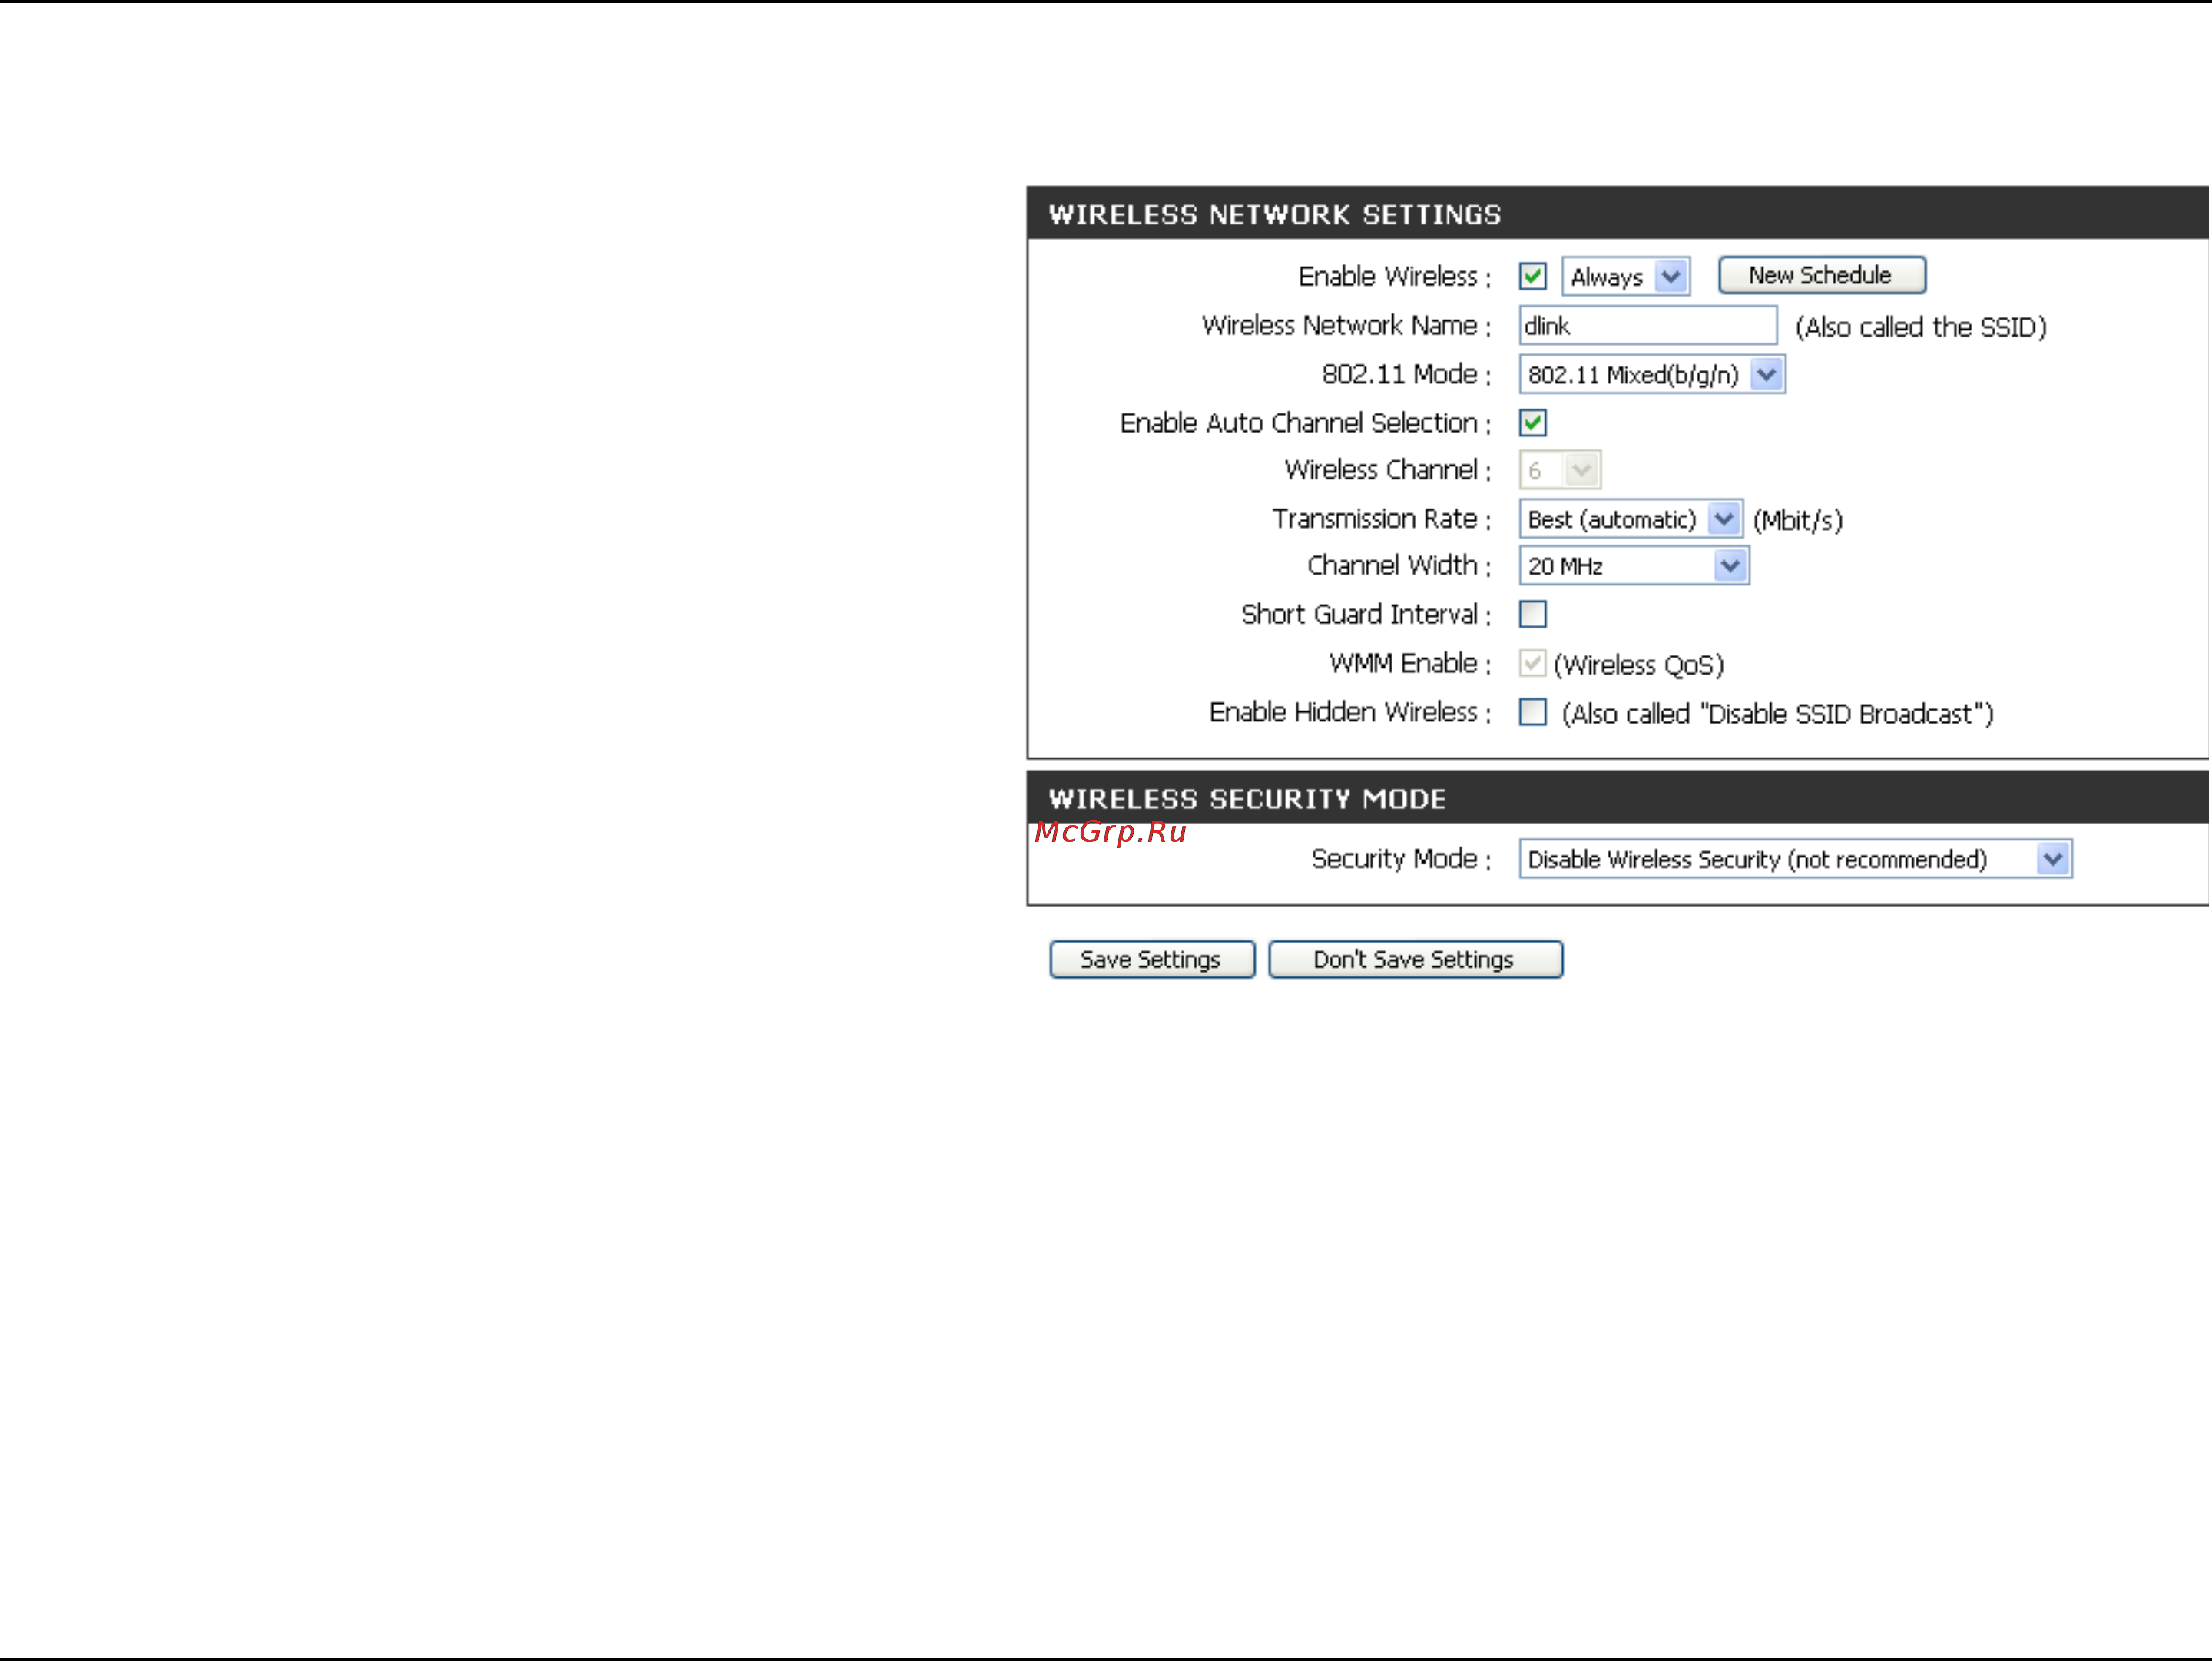Click the Save Settings button
This screenshot has height=1661, width=2212.
pyautogui.click(x=1152, y=959)
